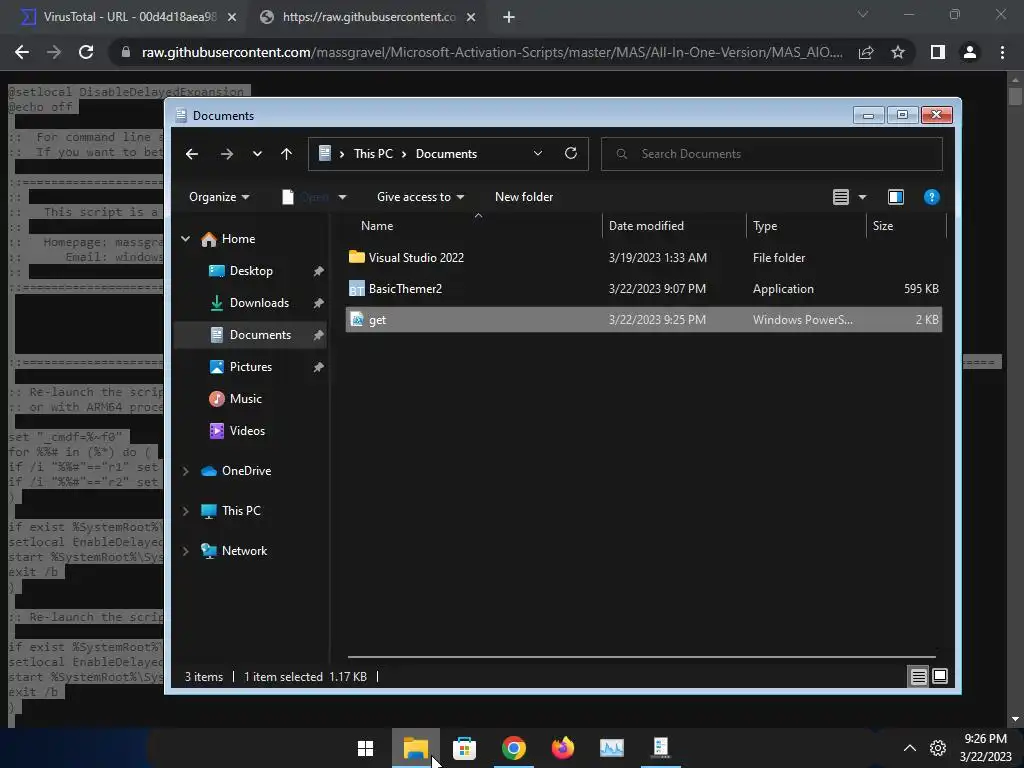Click the Search Documents field
The width and height of the screenshot is (1024, 768).
click(x=771, y=154)
